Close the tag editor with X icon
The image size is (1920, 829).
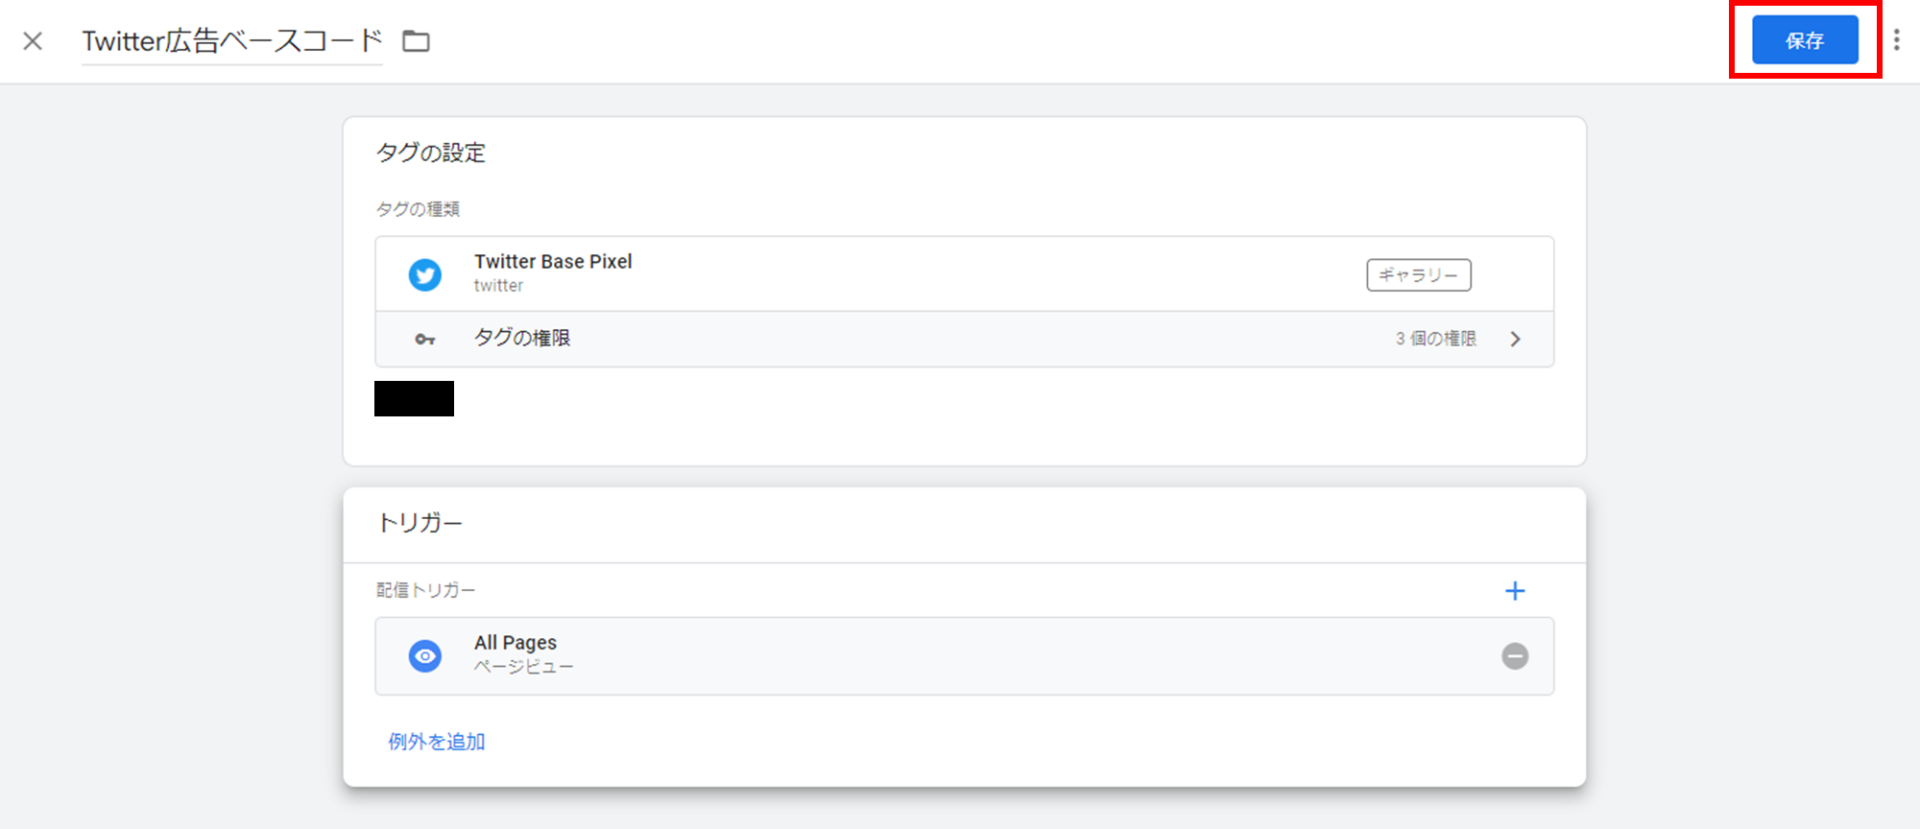click(33, 41)
